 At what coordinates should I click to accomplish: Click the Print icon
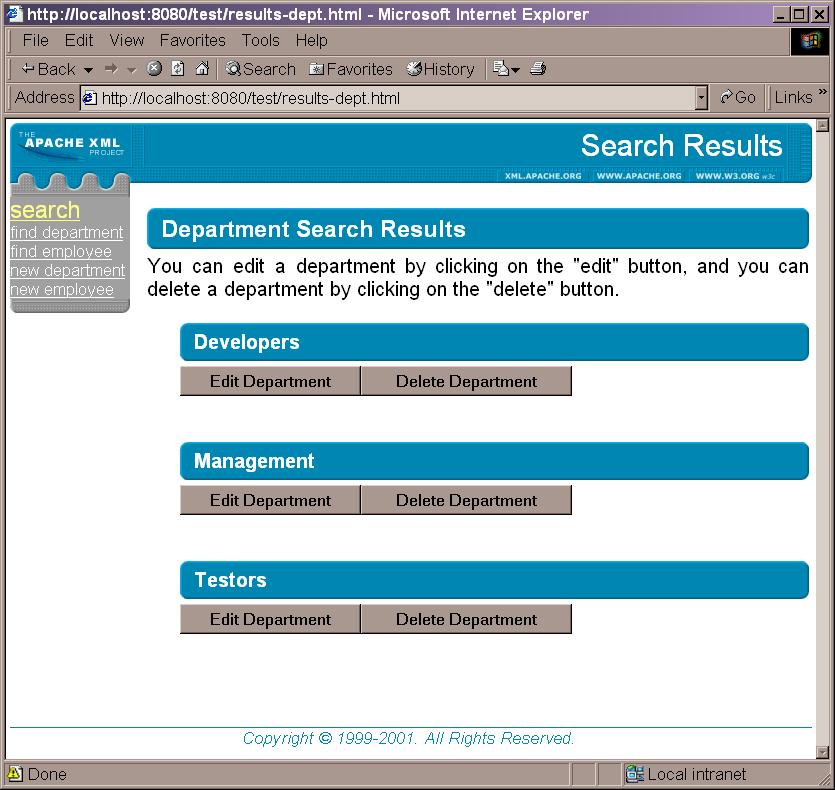[x=537, y=69]
